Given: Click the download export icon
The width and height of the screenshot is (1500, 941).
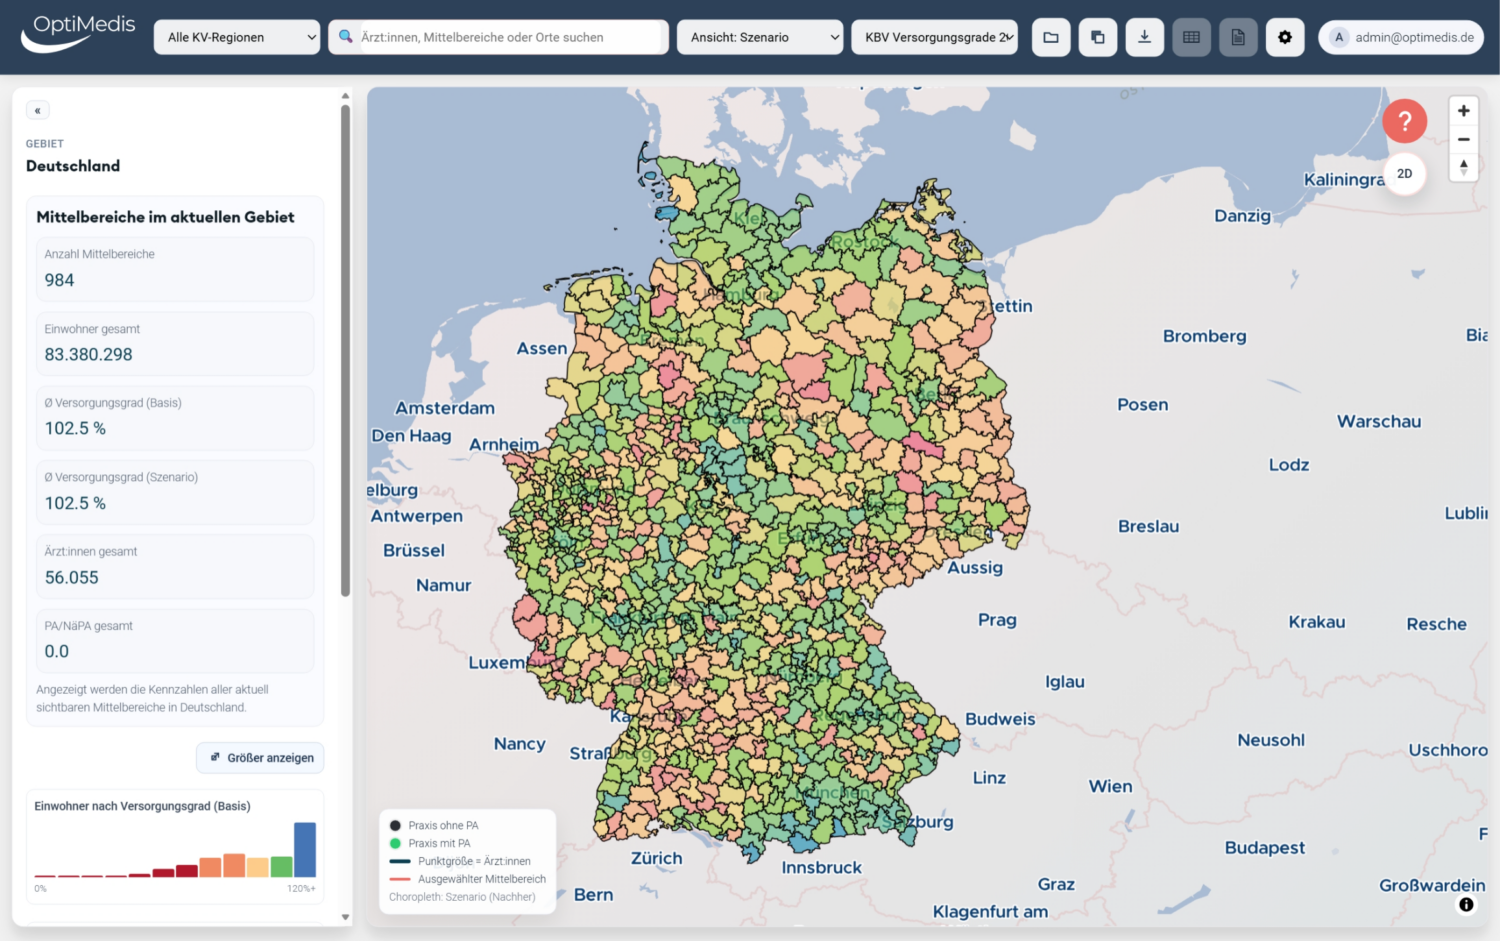Looking at the screenshot, I should coord(1144,37).
